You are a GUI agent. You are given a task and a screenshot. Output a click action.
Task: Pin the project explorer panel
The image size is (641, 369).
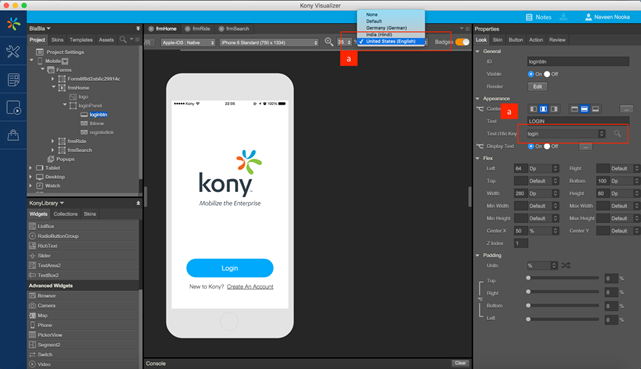tap(138, 29)
